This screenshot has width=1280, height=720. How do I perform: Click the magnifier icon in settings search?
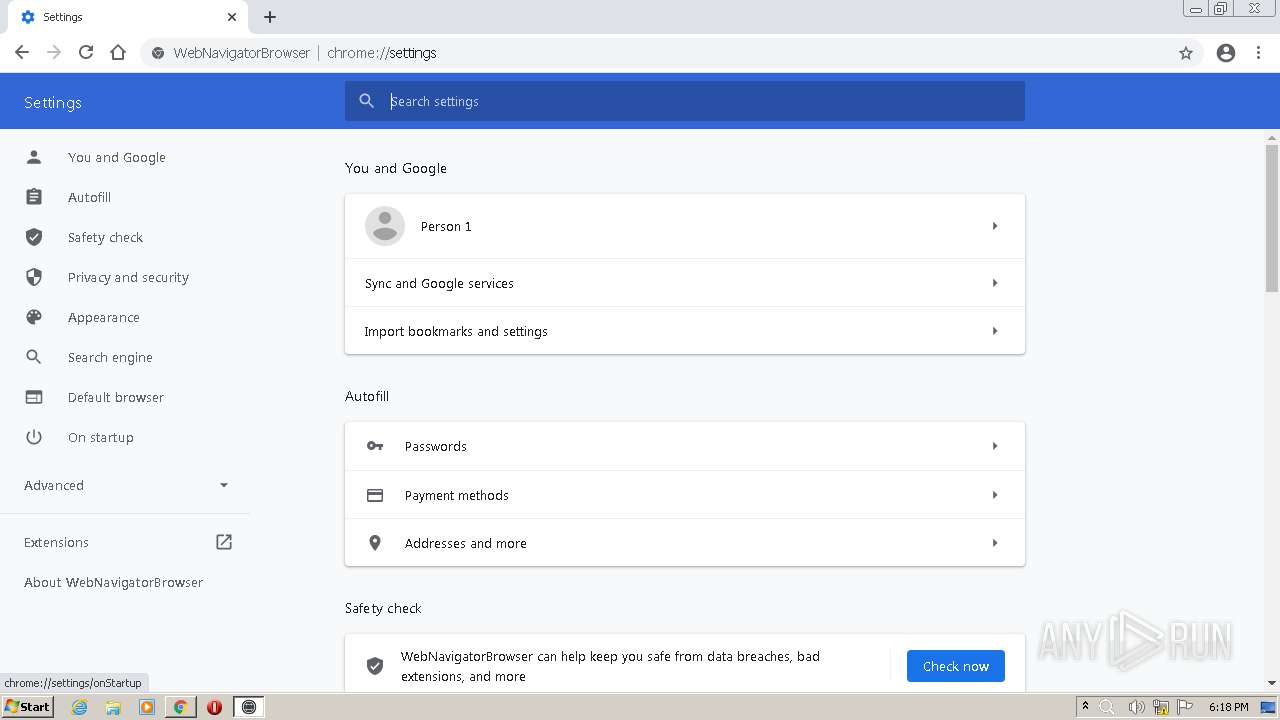[x=367, y=101]
